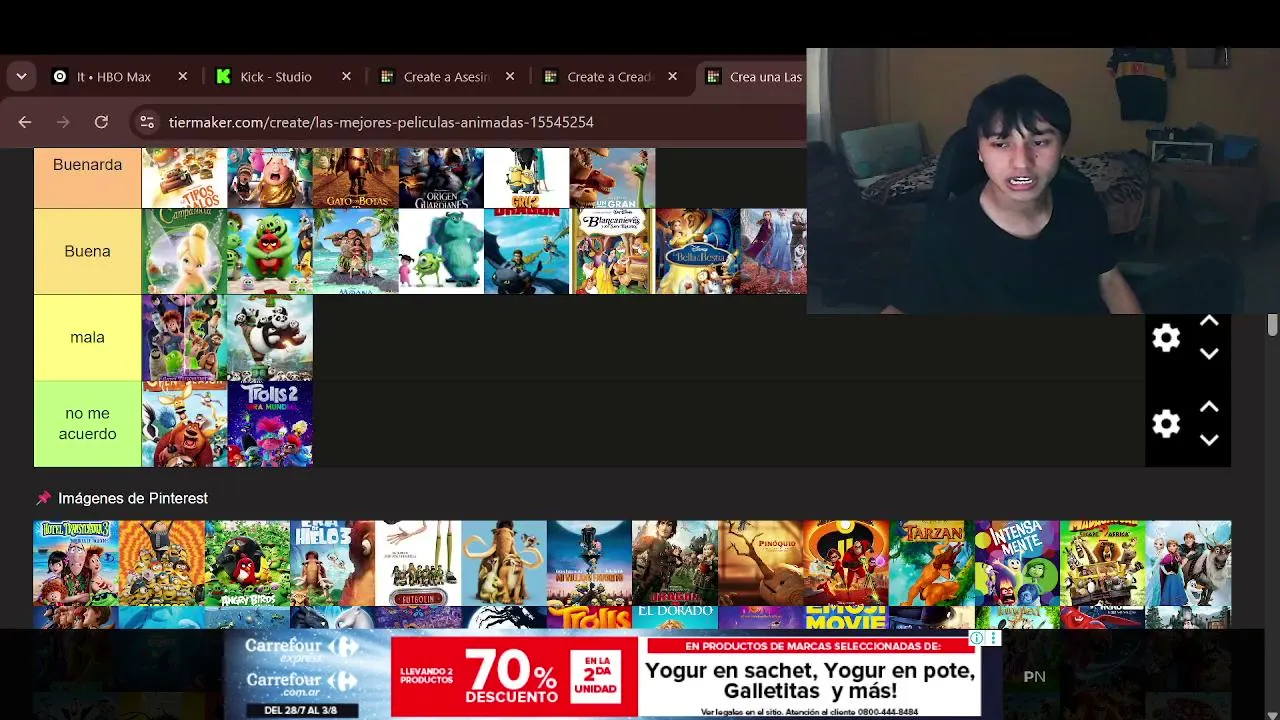Pick the Tarzan poster from the pool
The width and height of the screenshot is (1280, 720).
click(x=931, y=563)
